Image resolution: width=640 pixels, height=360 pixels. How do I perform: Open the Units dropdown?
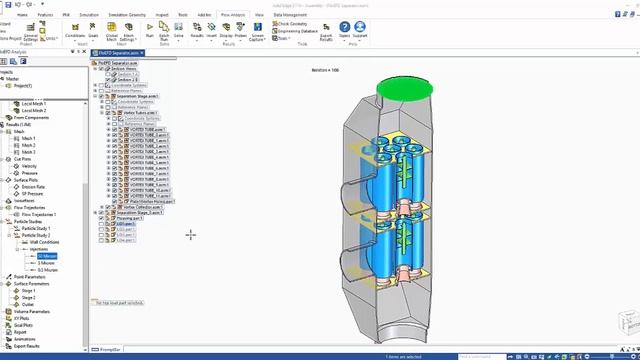point(49,38)
